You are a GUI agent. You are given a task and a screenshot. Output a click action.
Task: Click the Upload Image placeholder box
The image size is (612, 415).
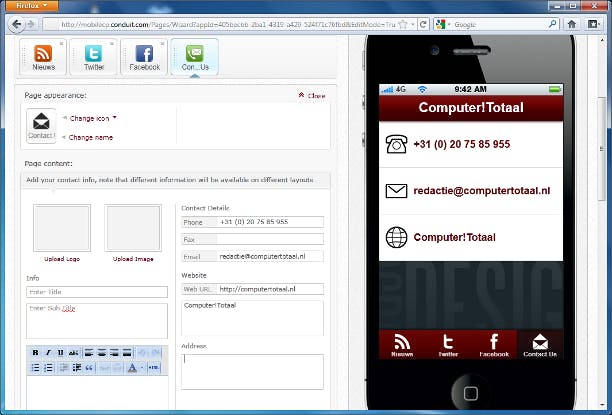133,228
